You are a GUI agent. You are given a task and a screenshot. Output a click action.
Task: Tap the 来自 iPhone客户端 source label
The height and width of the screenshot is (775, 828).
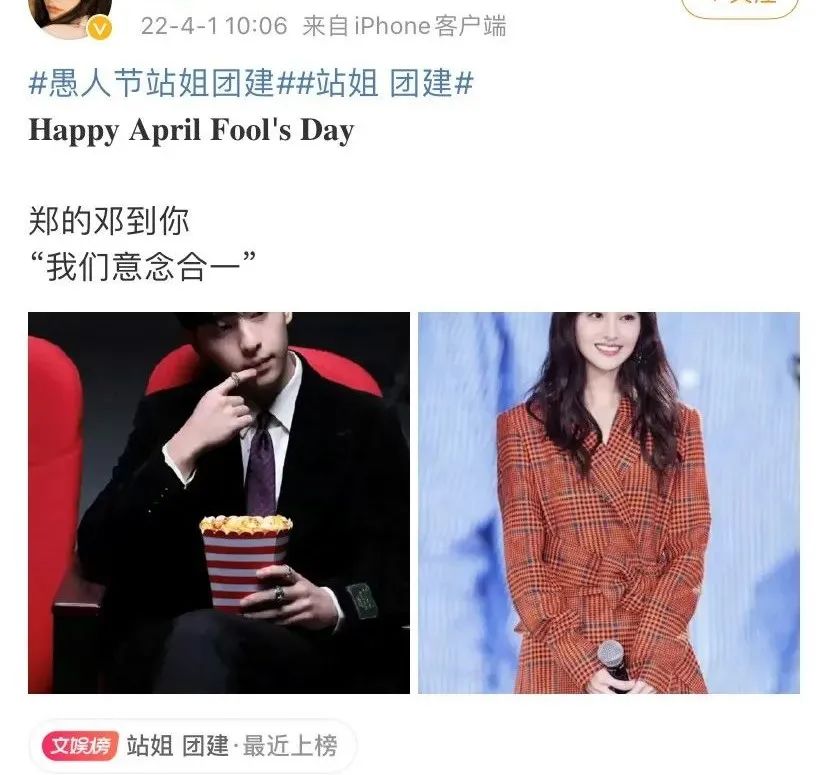coord(404,26)
